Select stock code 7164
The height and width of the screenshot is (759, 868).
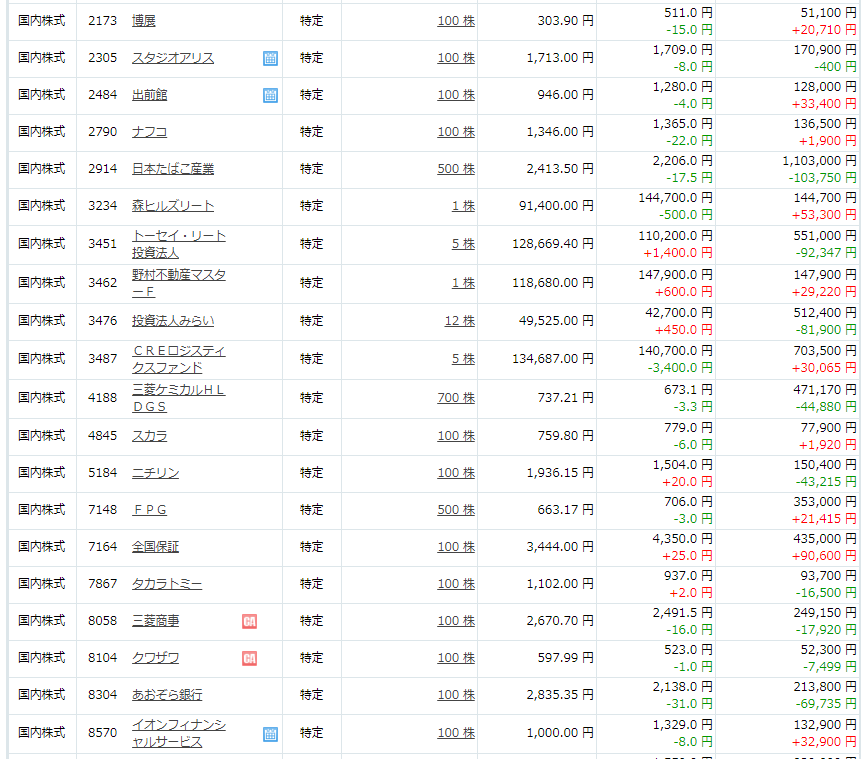click(x=102, y=547)
